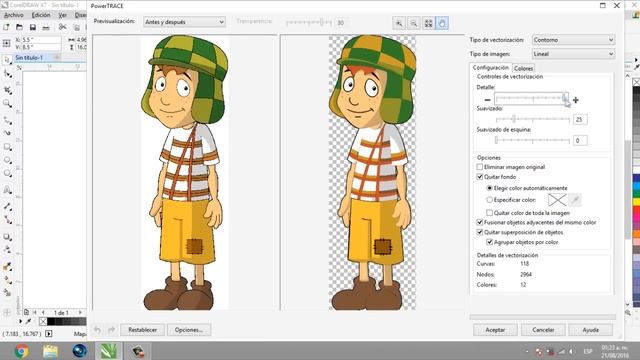Click the Aceptar button
The width and height of the screenshot is (640, 360).
click(x=495, y=330)
